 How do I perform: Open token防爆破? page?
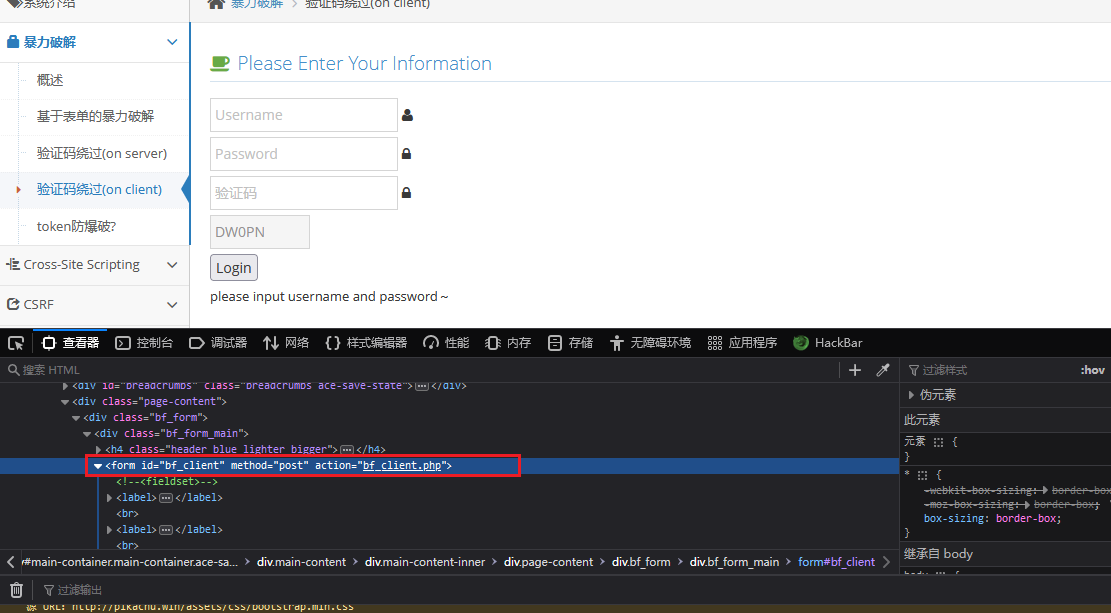click(x=76, y=226)
